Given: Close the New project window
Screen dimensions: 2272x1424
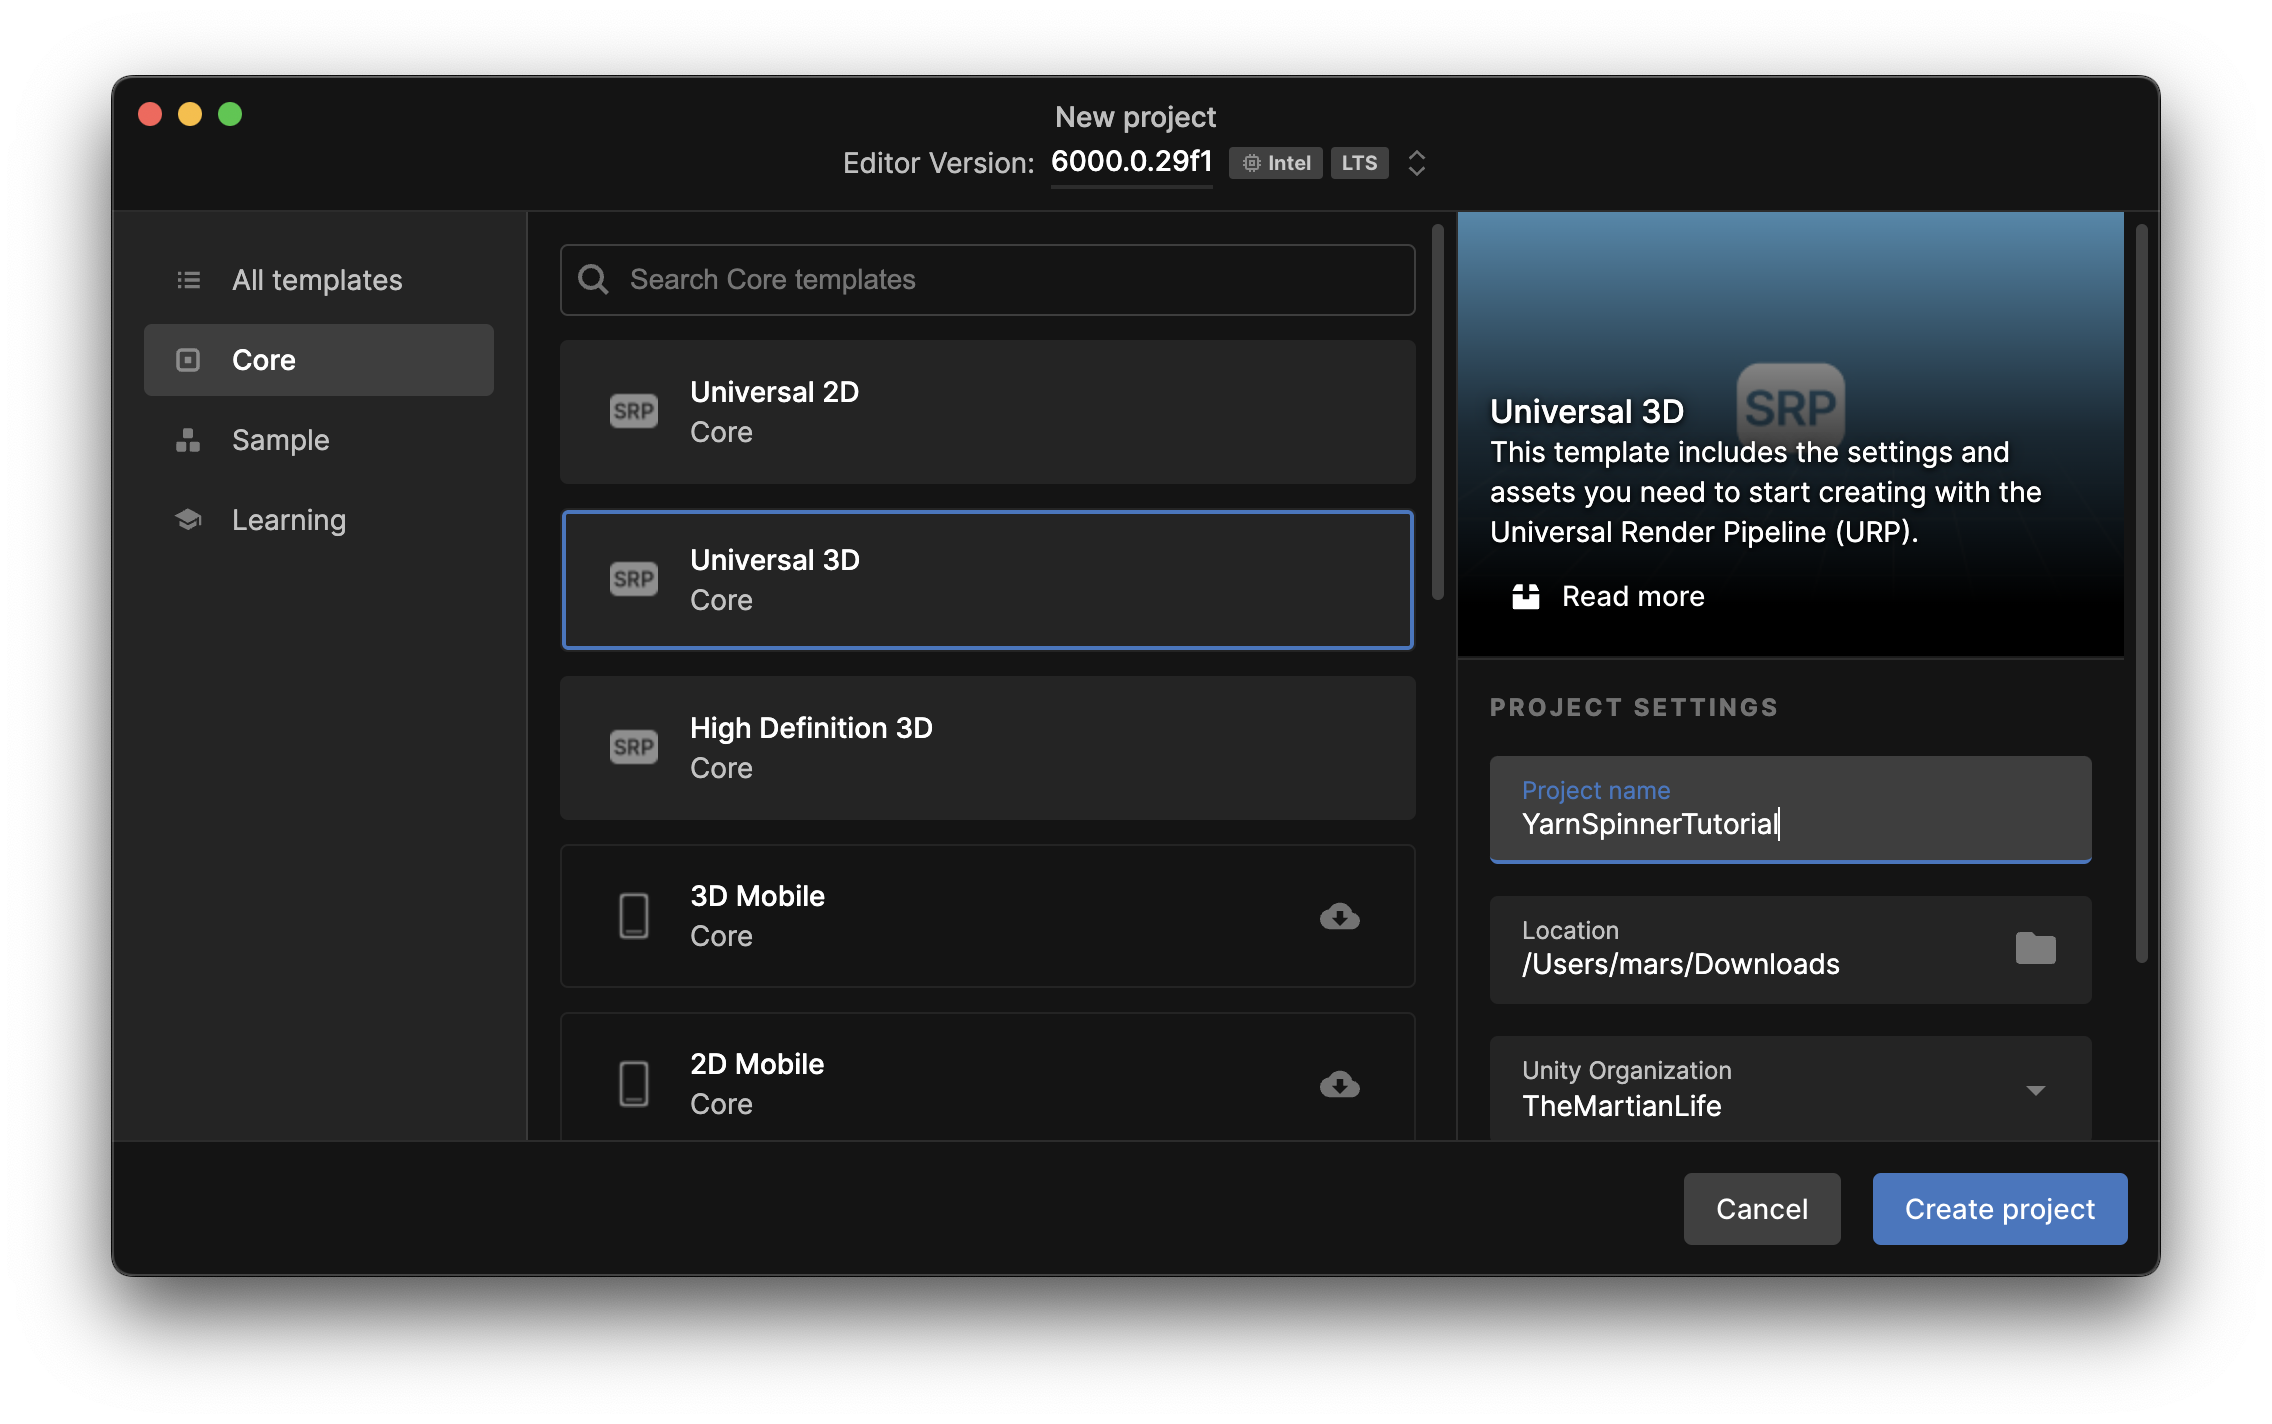Looking at the screenshot, I should 150,114.
